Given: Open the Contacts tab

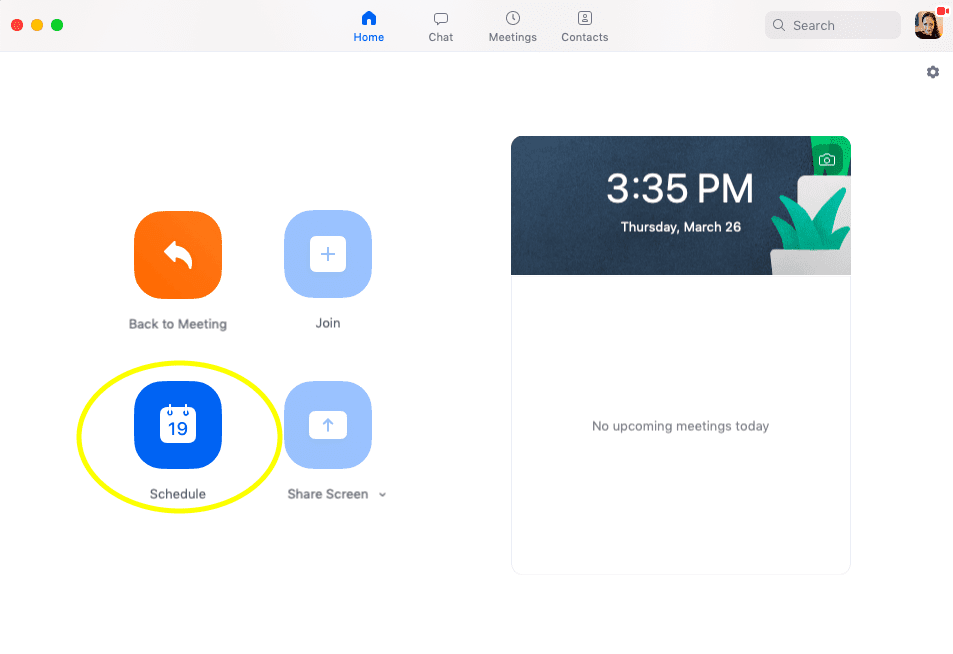Looking at the screenshot, I should [x=584, y=27].
